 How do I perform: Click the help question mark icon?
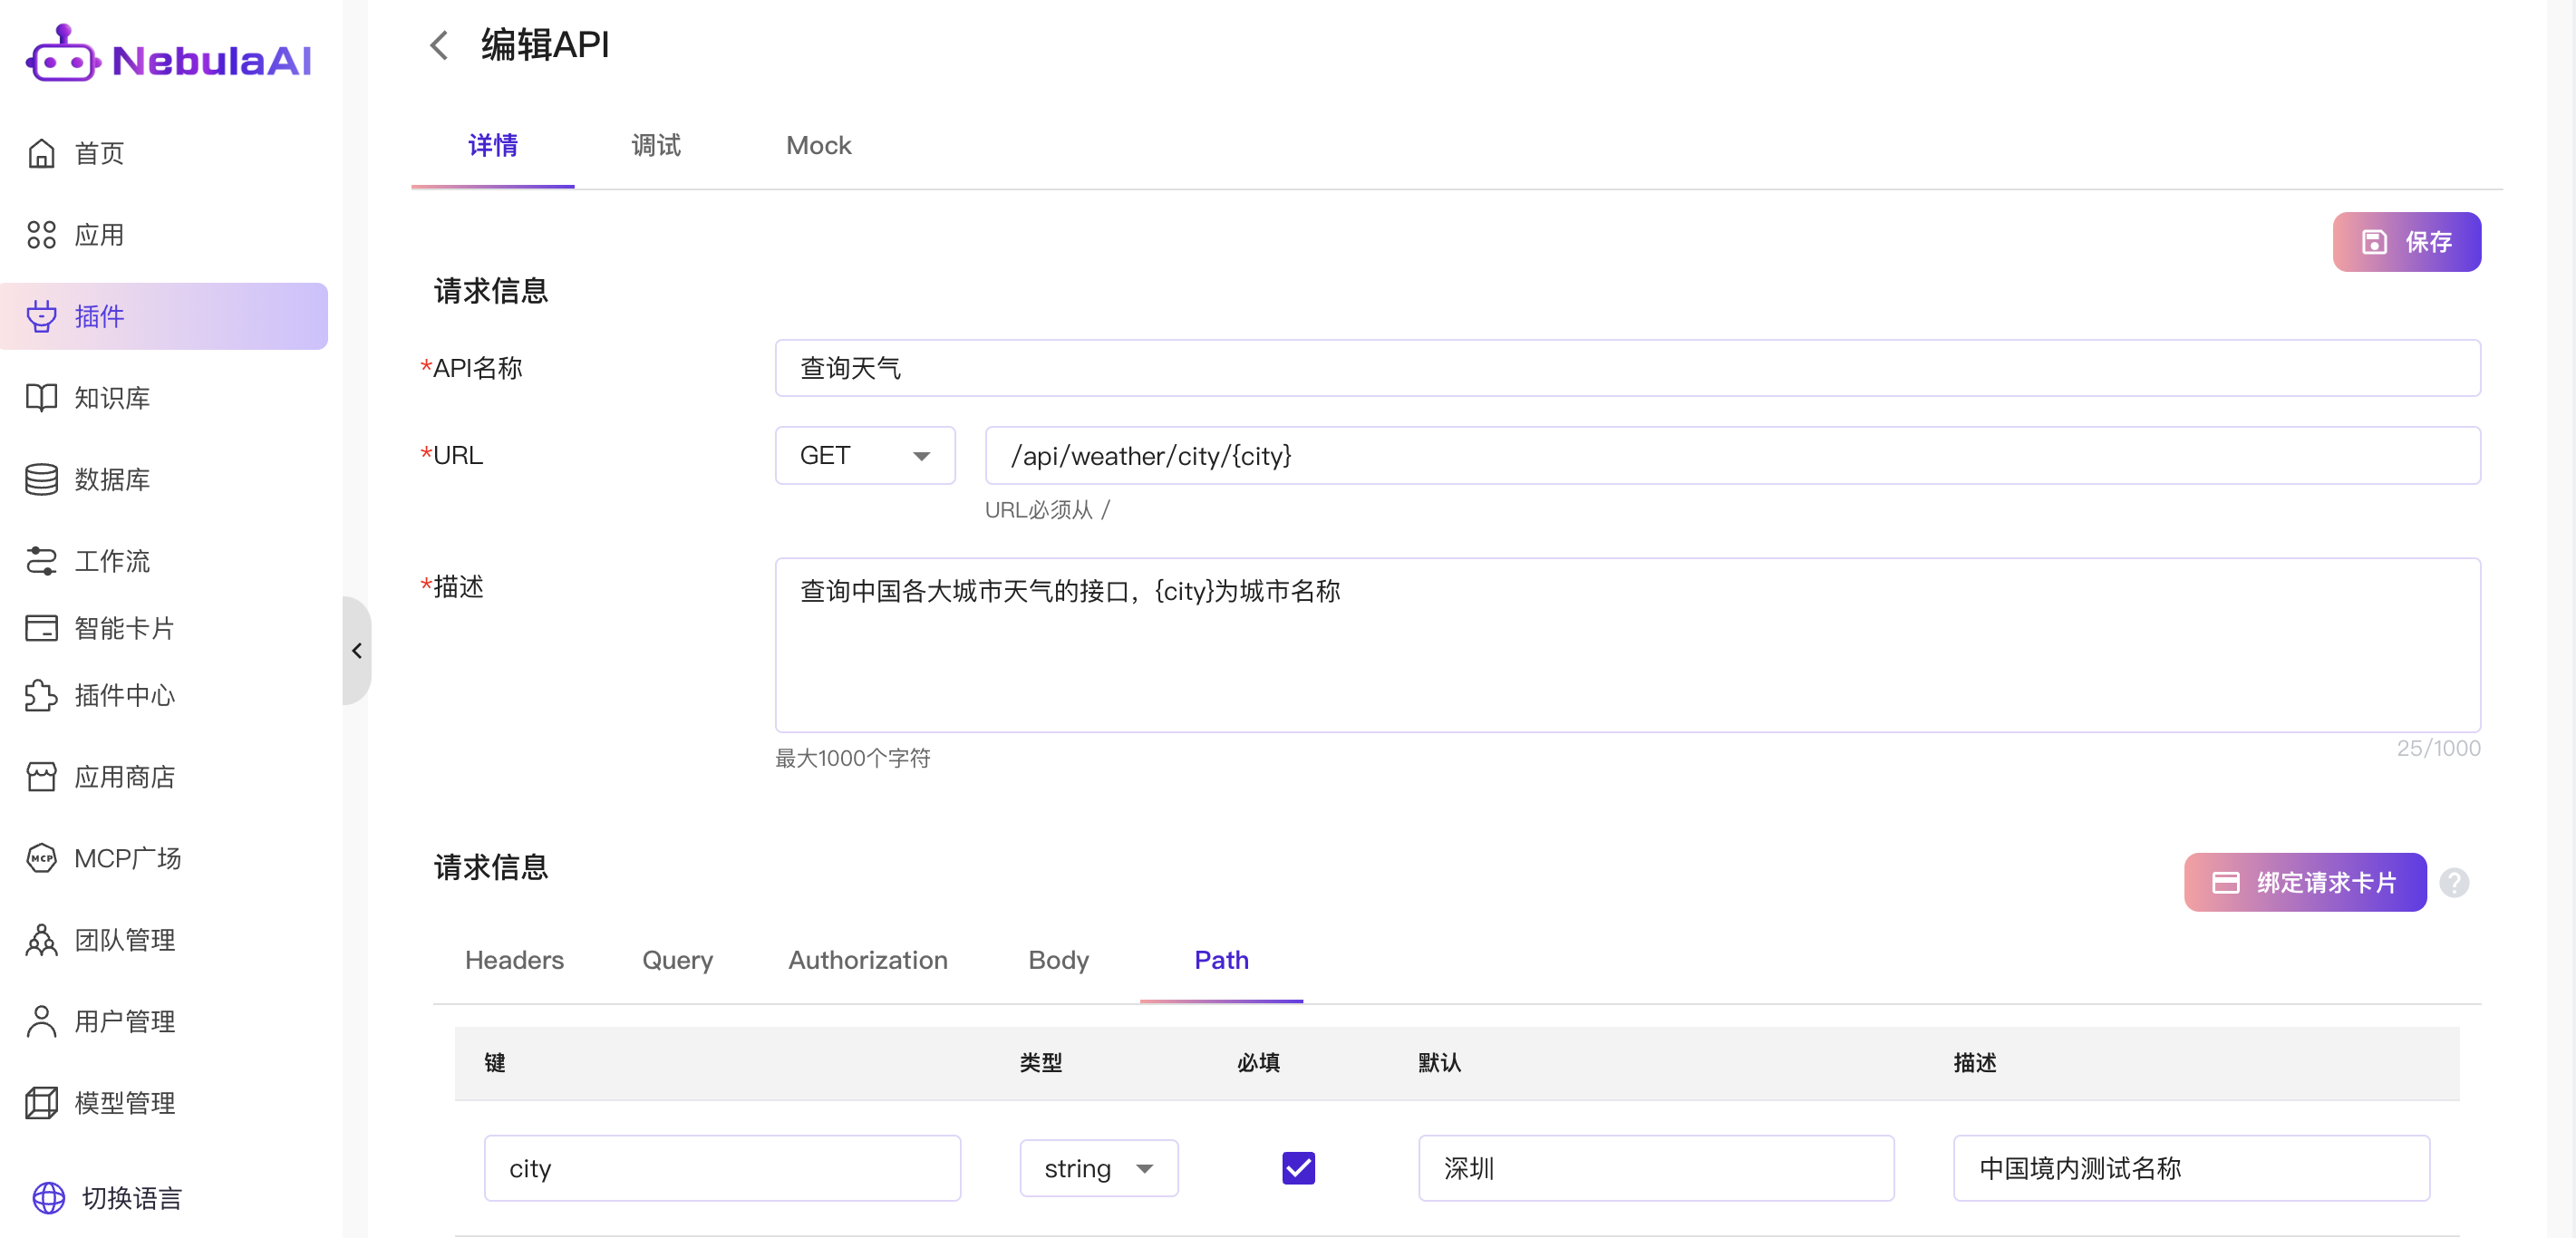pos(2454,883)
